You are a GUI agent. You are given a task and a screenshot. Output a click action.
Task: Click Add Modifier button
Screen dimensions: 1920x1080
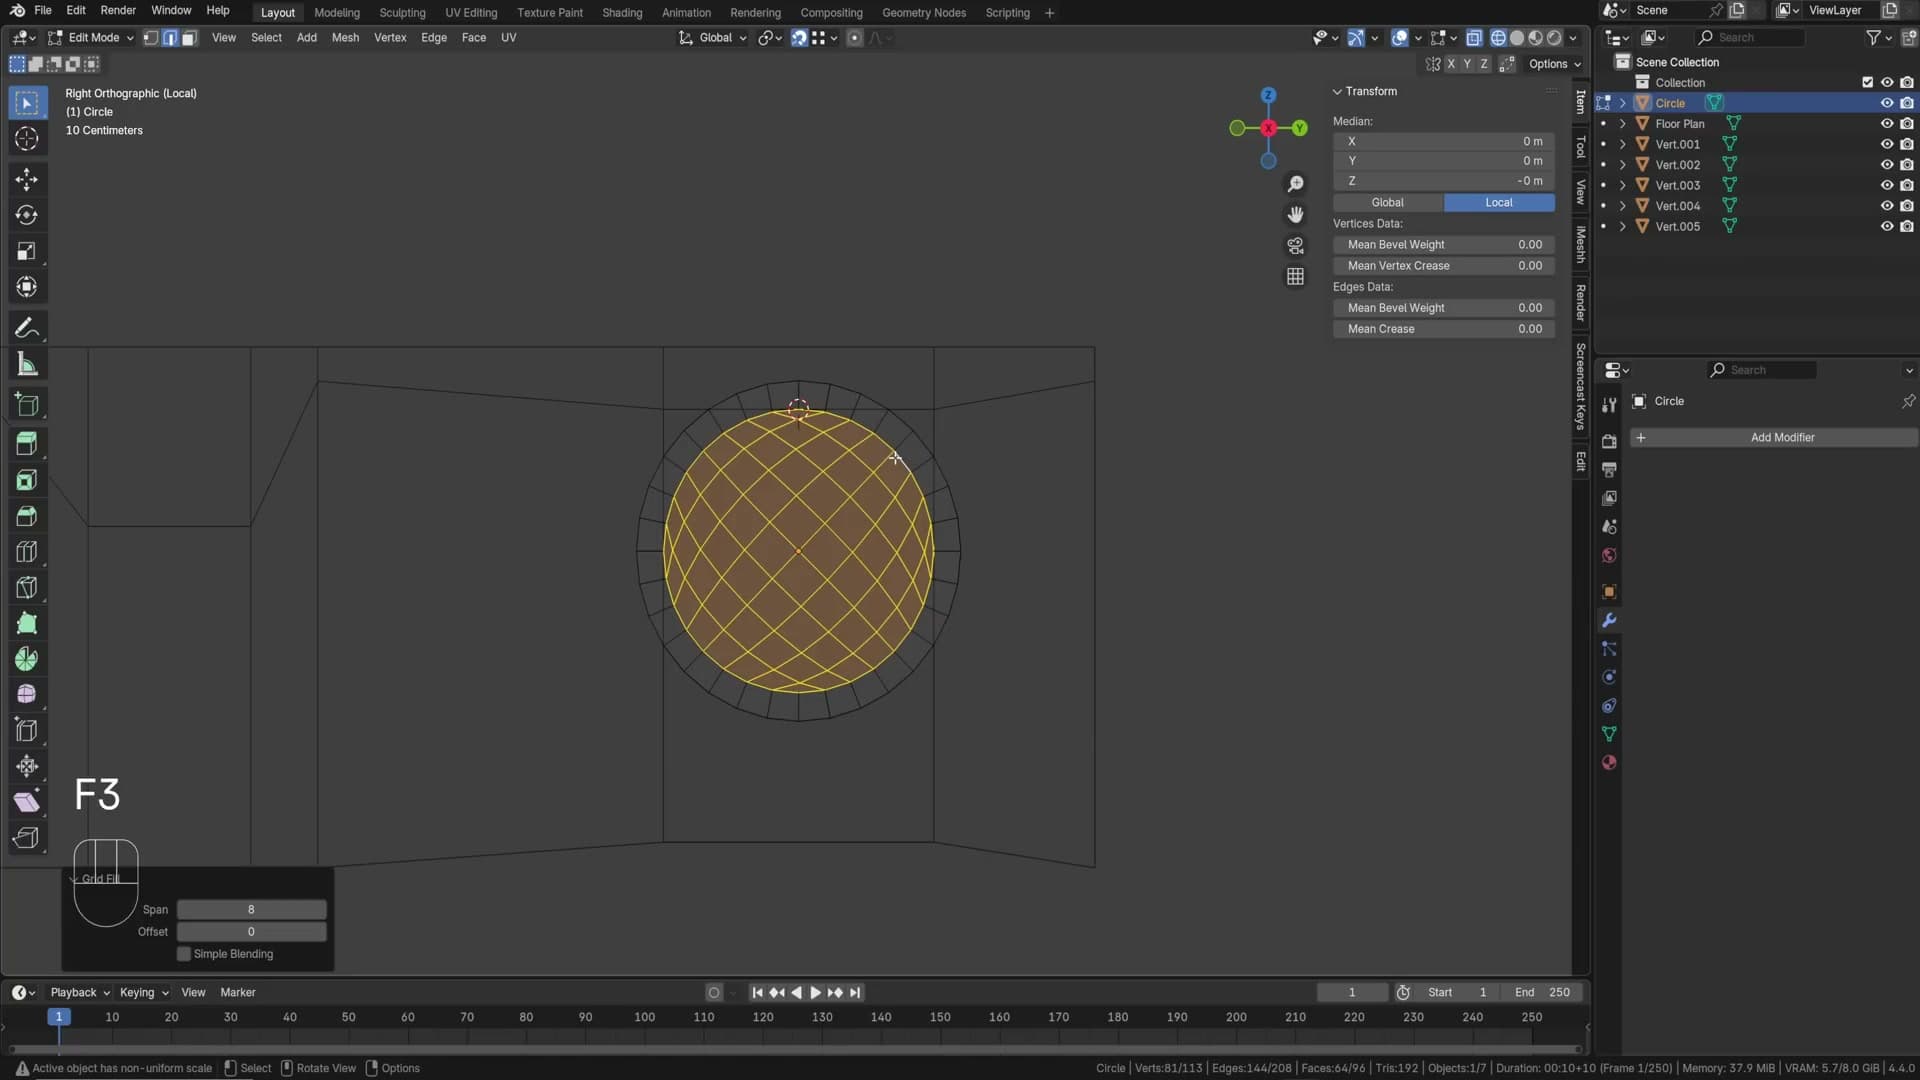[x=1774, y=438]
